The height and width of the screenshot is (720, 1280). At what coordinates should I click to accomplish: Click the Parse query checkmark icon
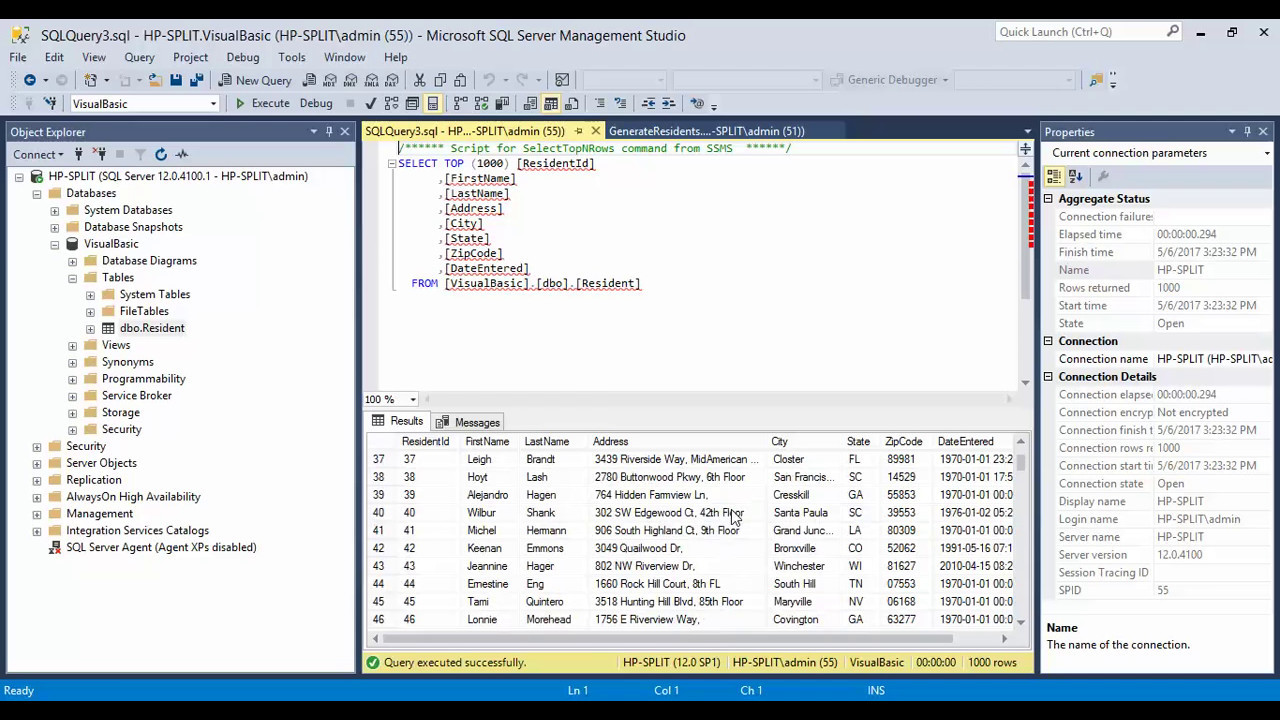tap(369, 103)
